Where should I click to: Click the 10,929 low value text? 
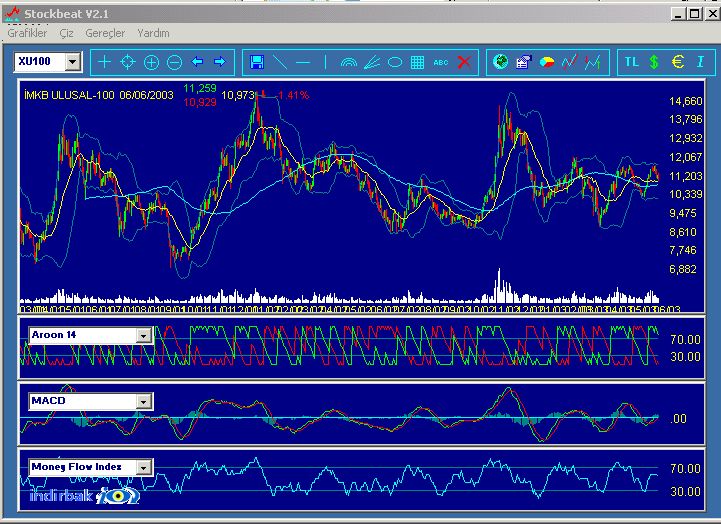tap(200, 102)
